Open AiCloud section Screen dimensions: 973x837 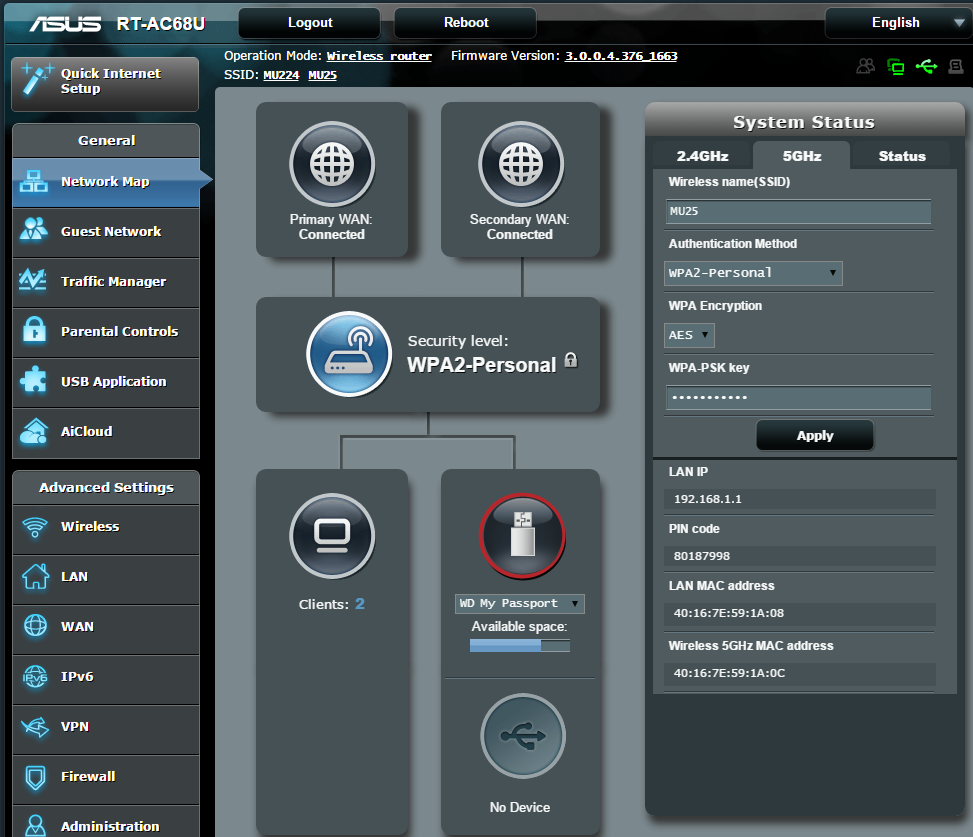point(105,432)
